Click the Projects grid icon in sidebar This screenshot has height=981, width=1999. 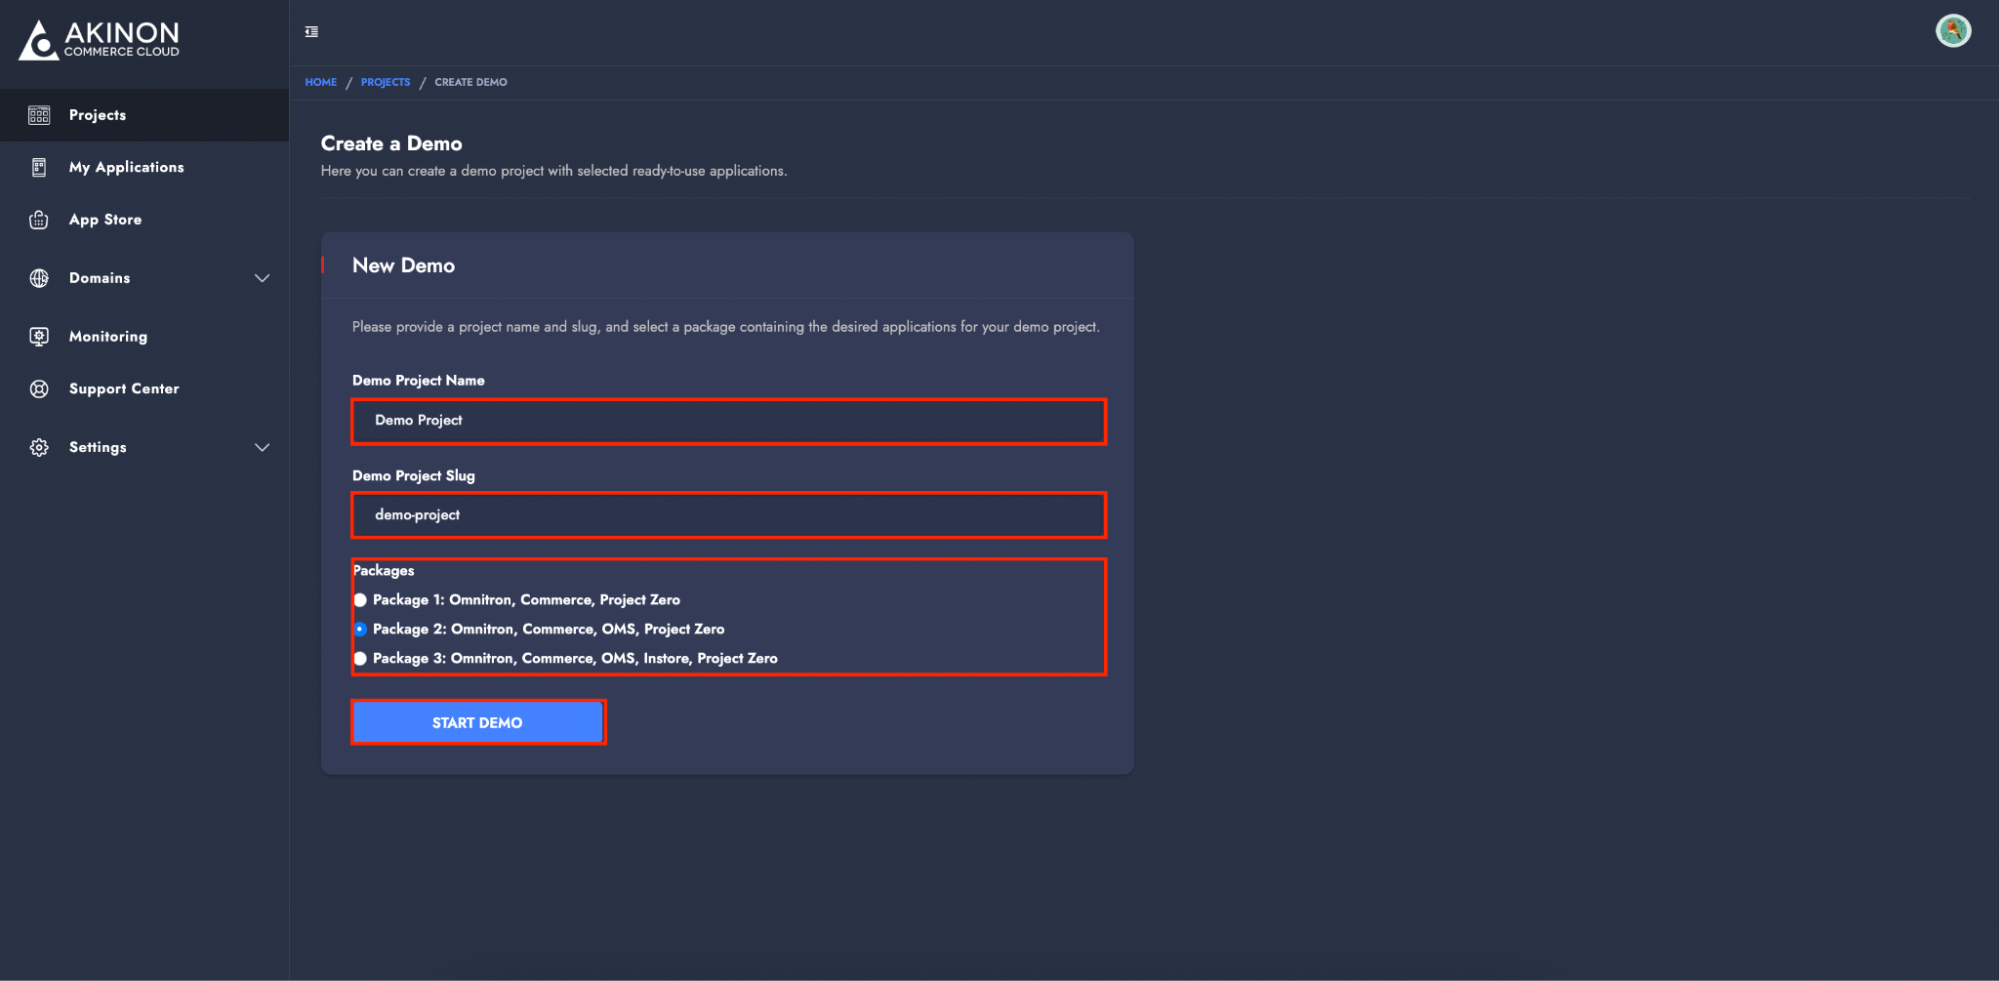39,115
